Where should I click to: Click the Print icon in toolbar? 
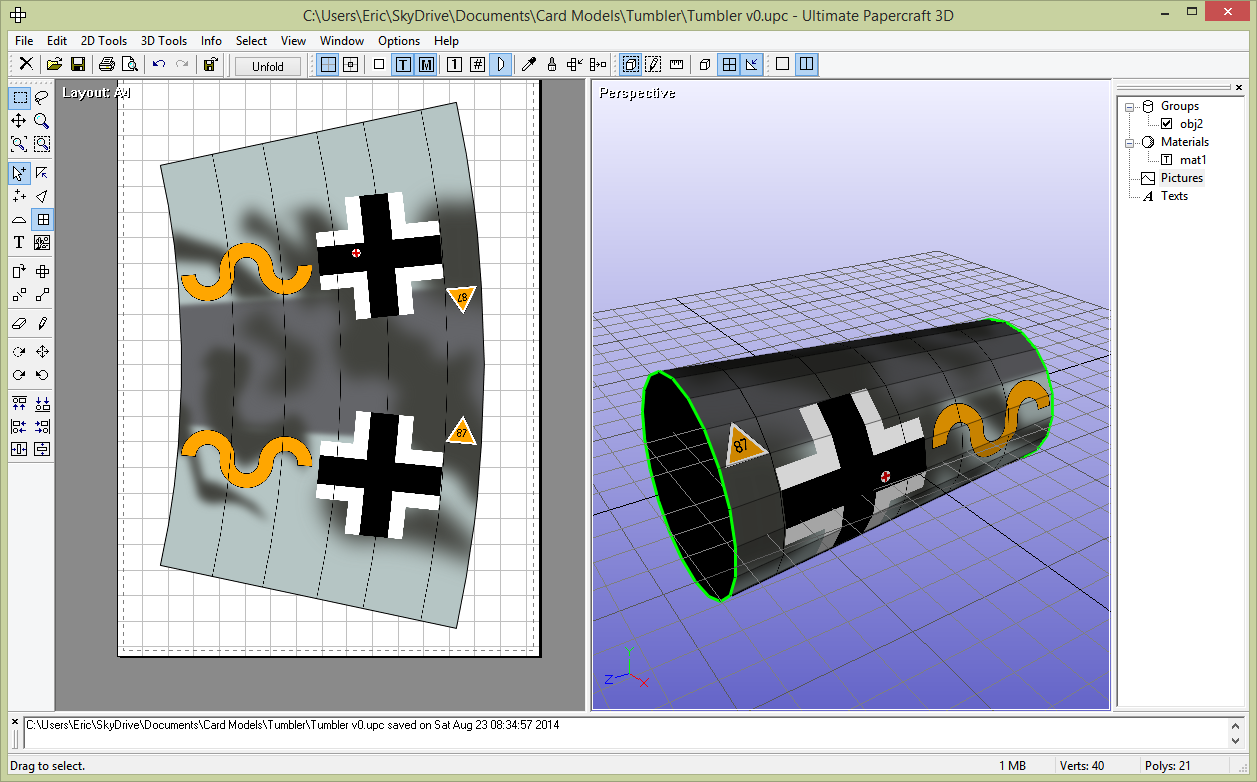tap(106, 65)
